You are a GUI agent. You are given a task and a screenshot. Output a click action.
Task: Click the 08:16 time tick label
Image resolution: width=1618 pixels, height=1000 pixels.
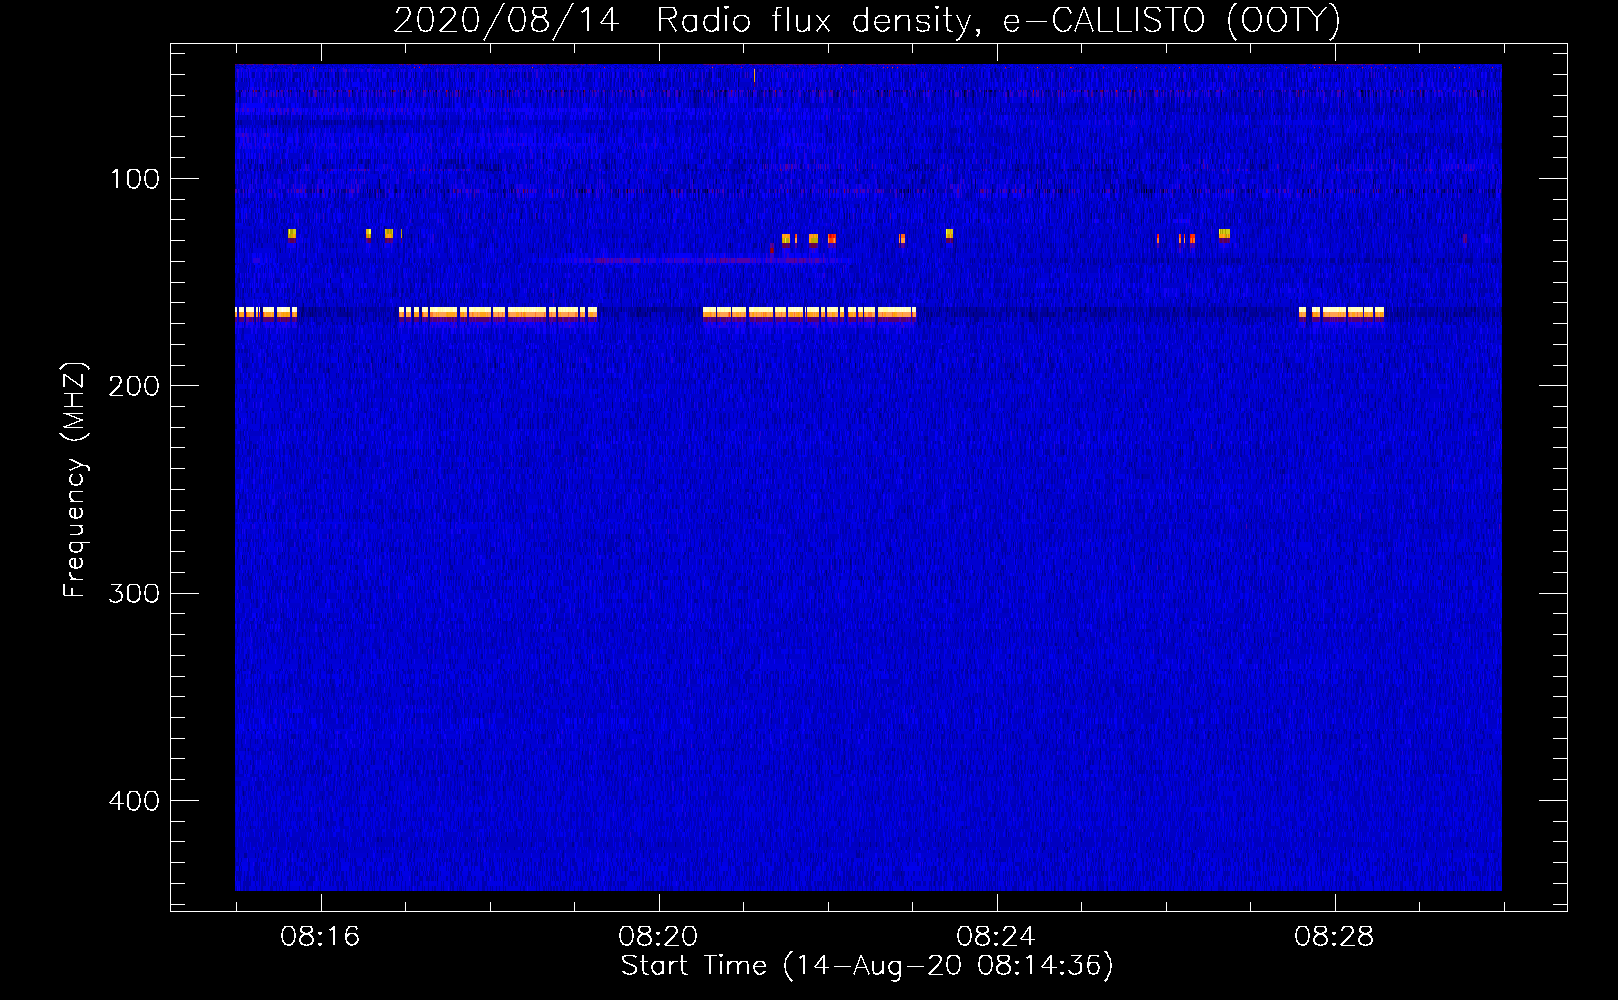[320, 937]
